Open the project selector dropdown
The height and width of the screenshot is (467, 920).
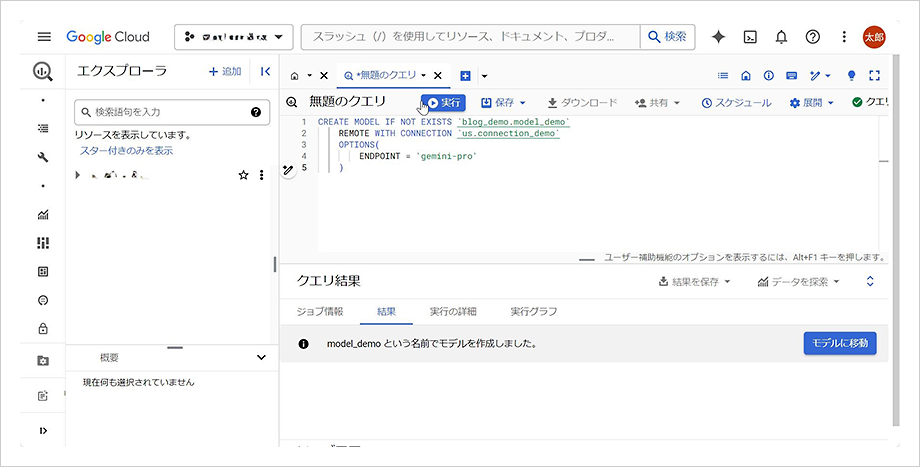[234, 37]
